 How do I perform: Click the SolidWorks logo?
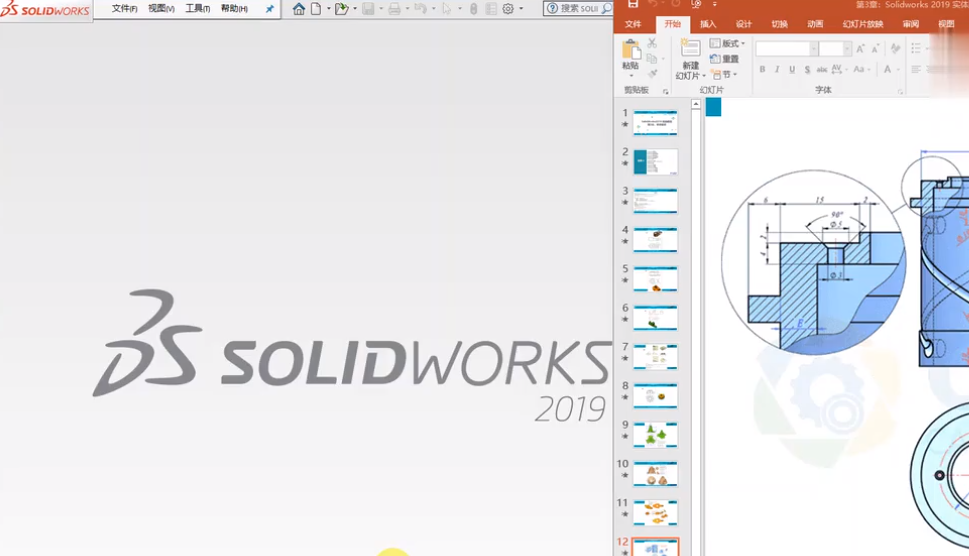[45, 9]
